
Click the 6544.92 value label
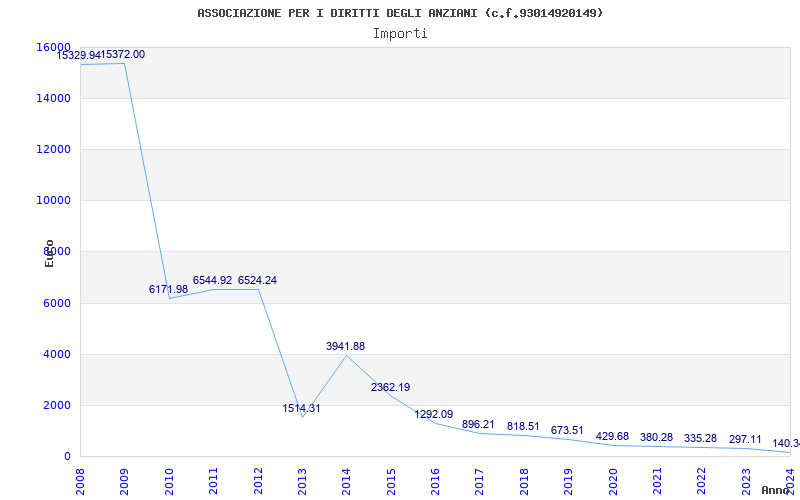click(x=212, y=280)
